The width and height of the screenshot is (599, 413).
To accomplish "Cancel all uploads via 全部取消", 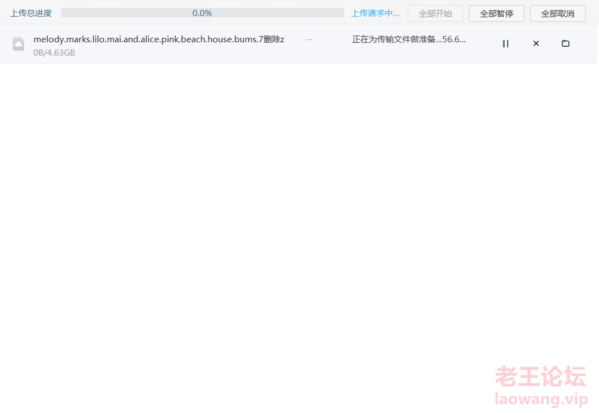I will click(557, 14).
